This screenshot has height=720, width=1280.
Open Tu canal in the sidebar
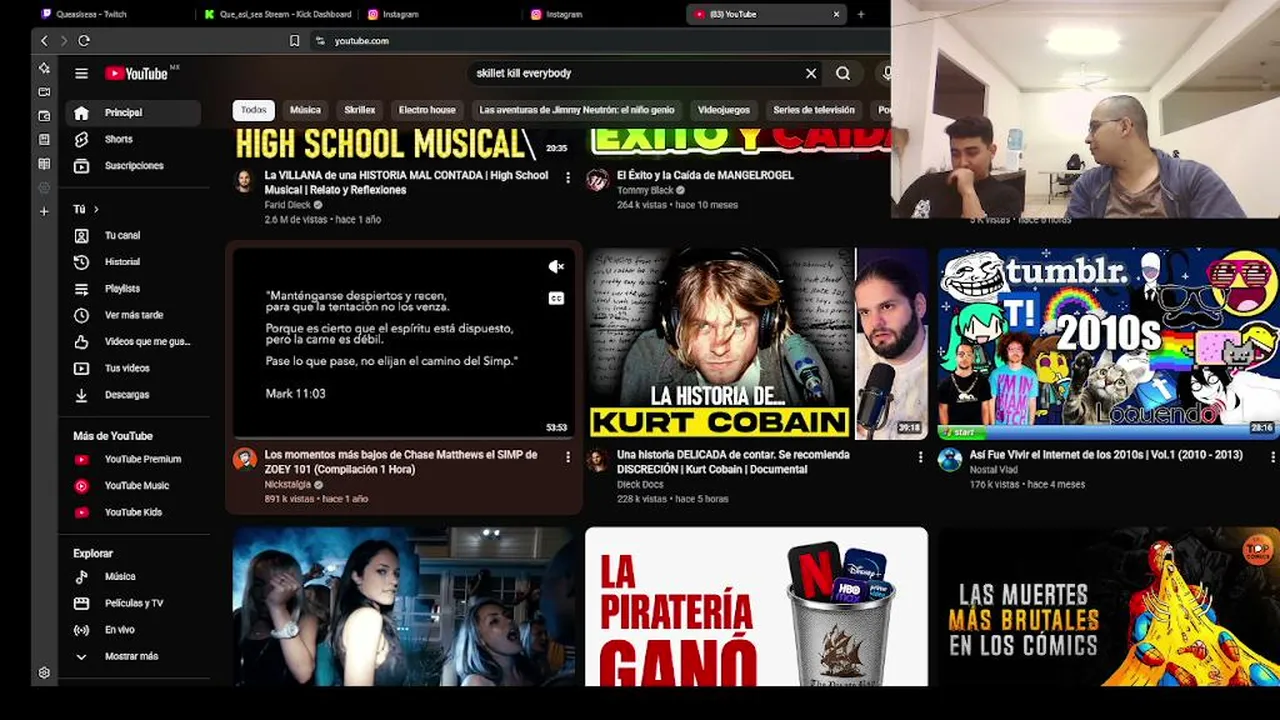click(x=132, y=236)
